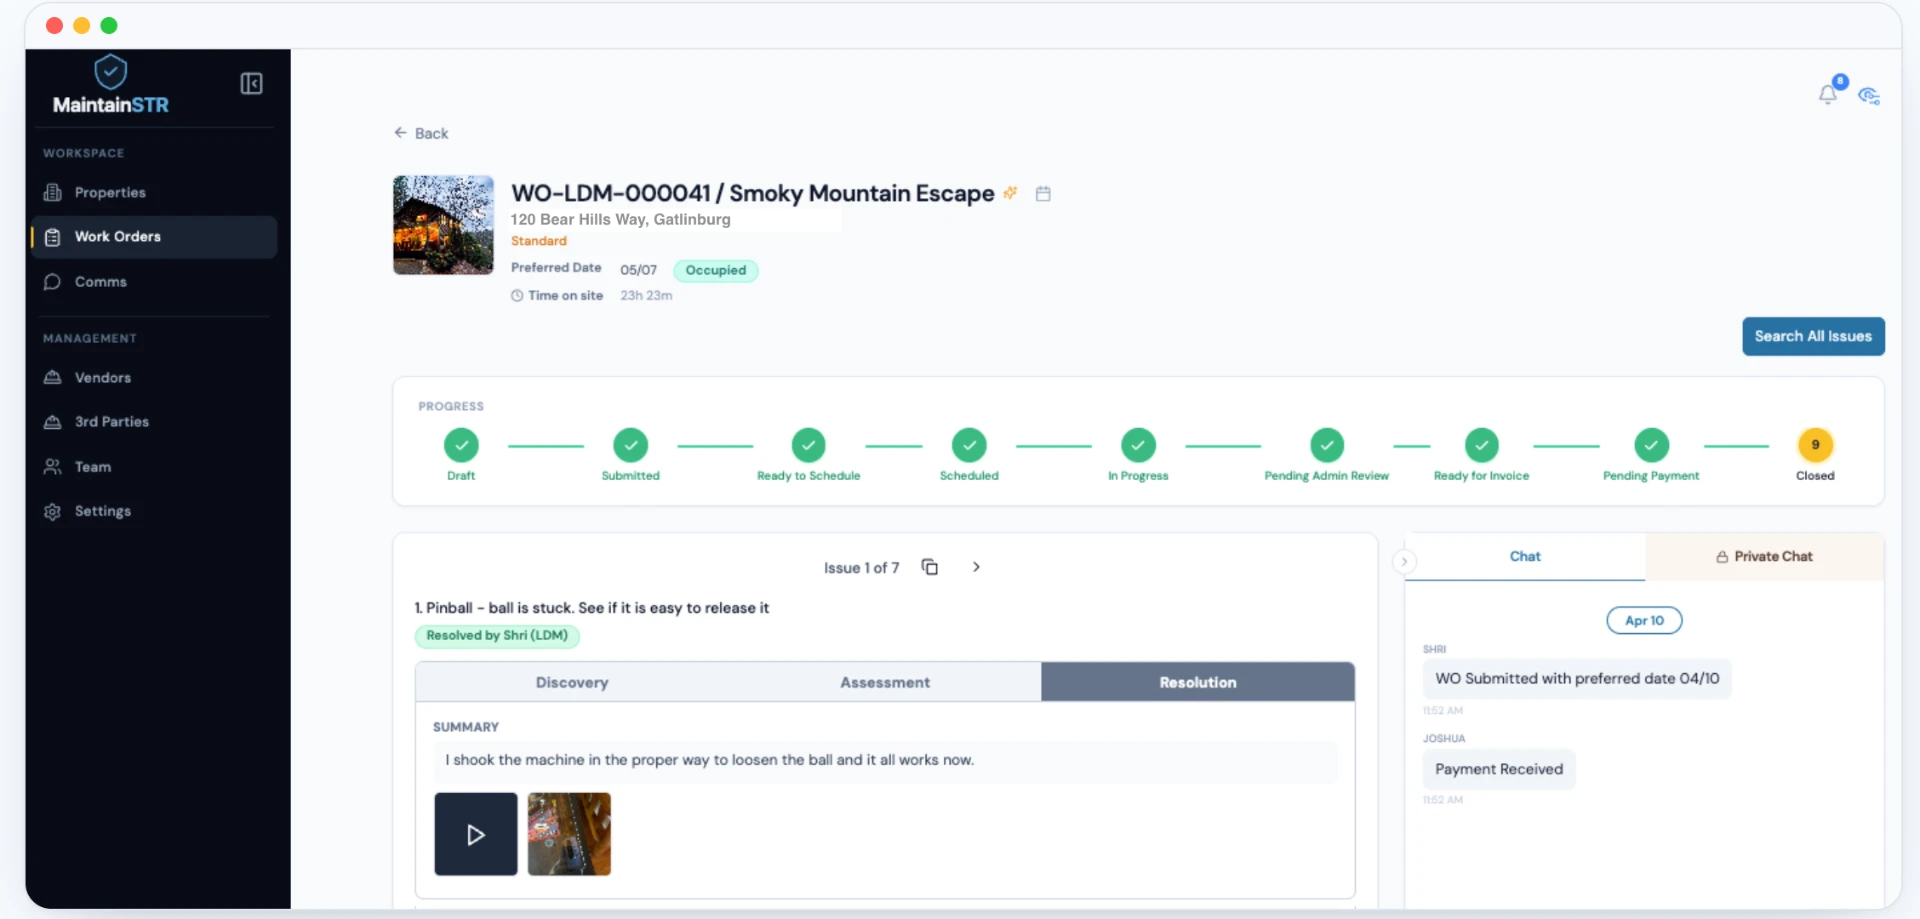Open Properties in the sidebar

154,192
